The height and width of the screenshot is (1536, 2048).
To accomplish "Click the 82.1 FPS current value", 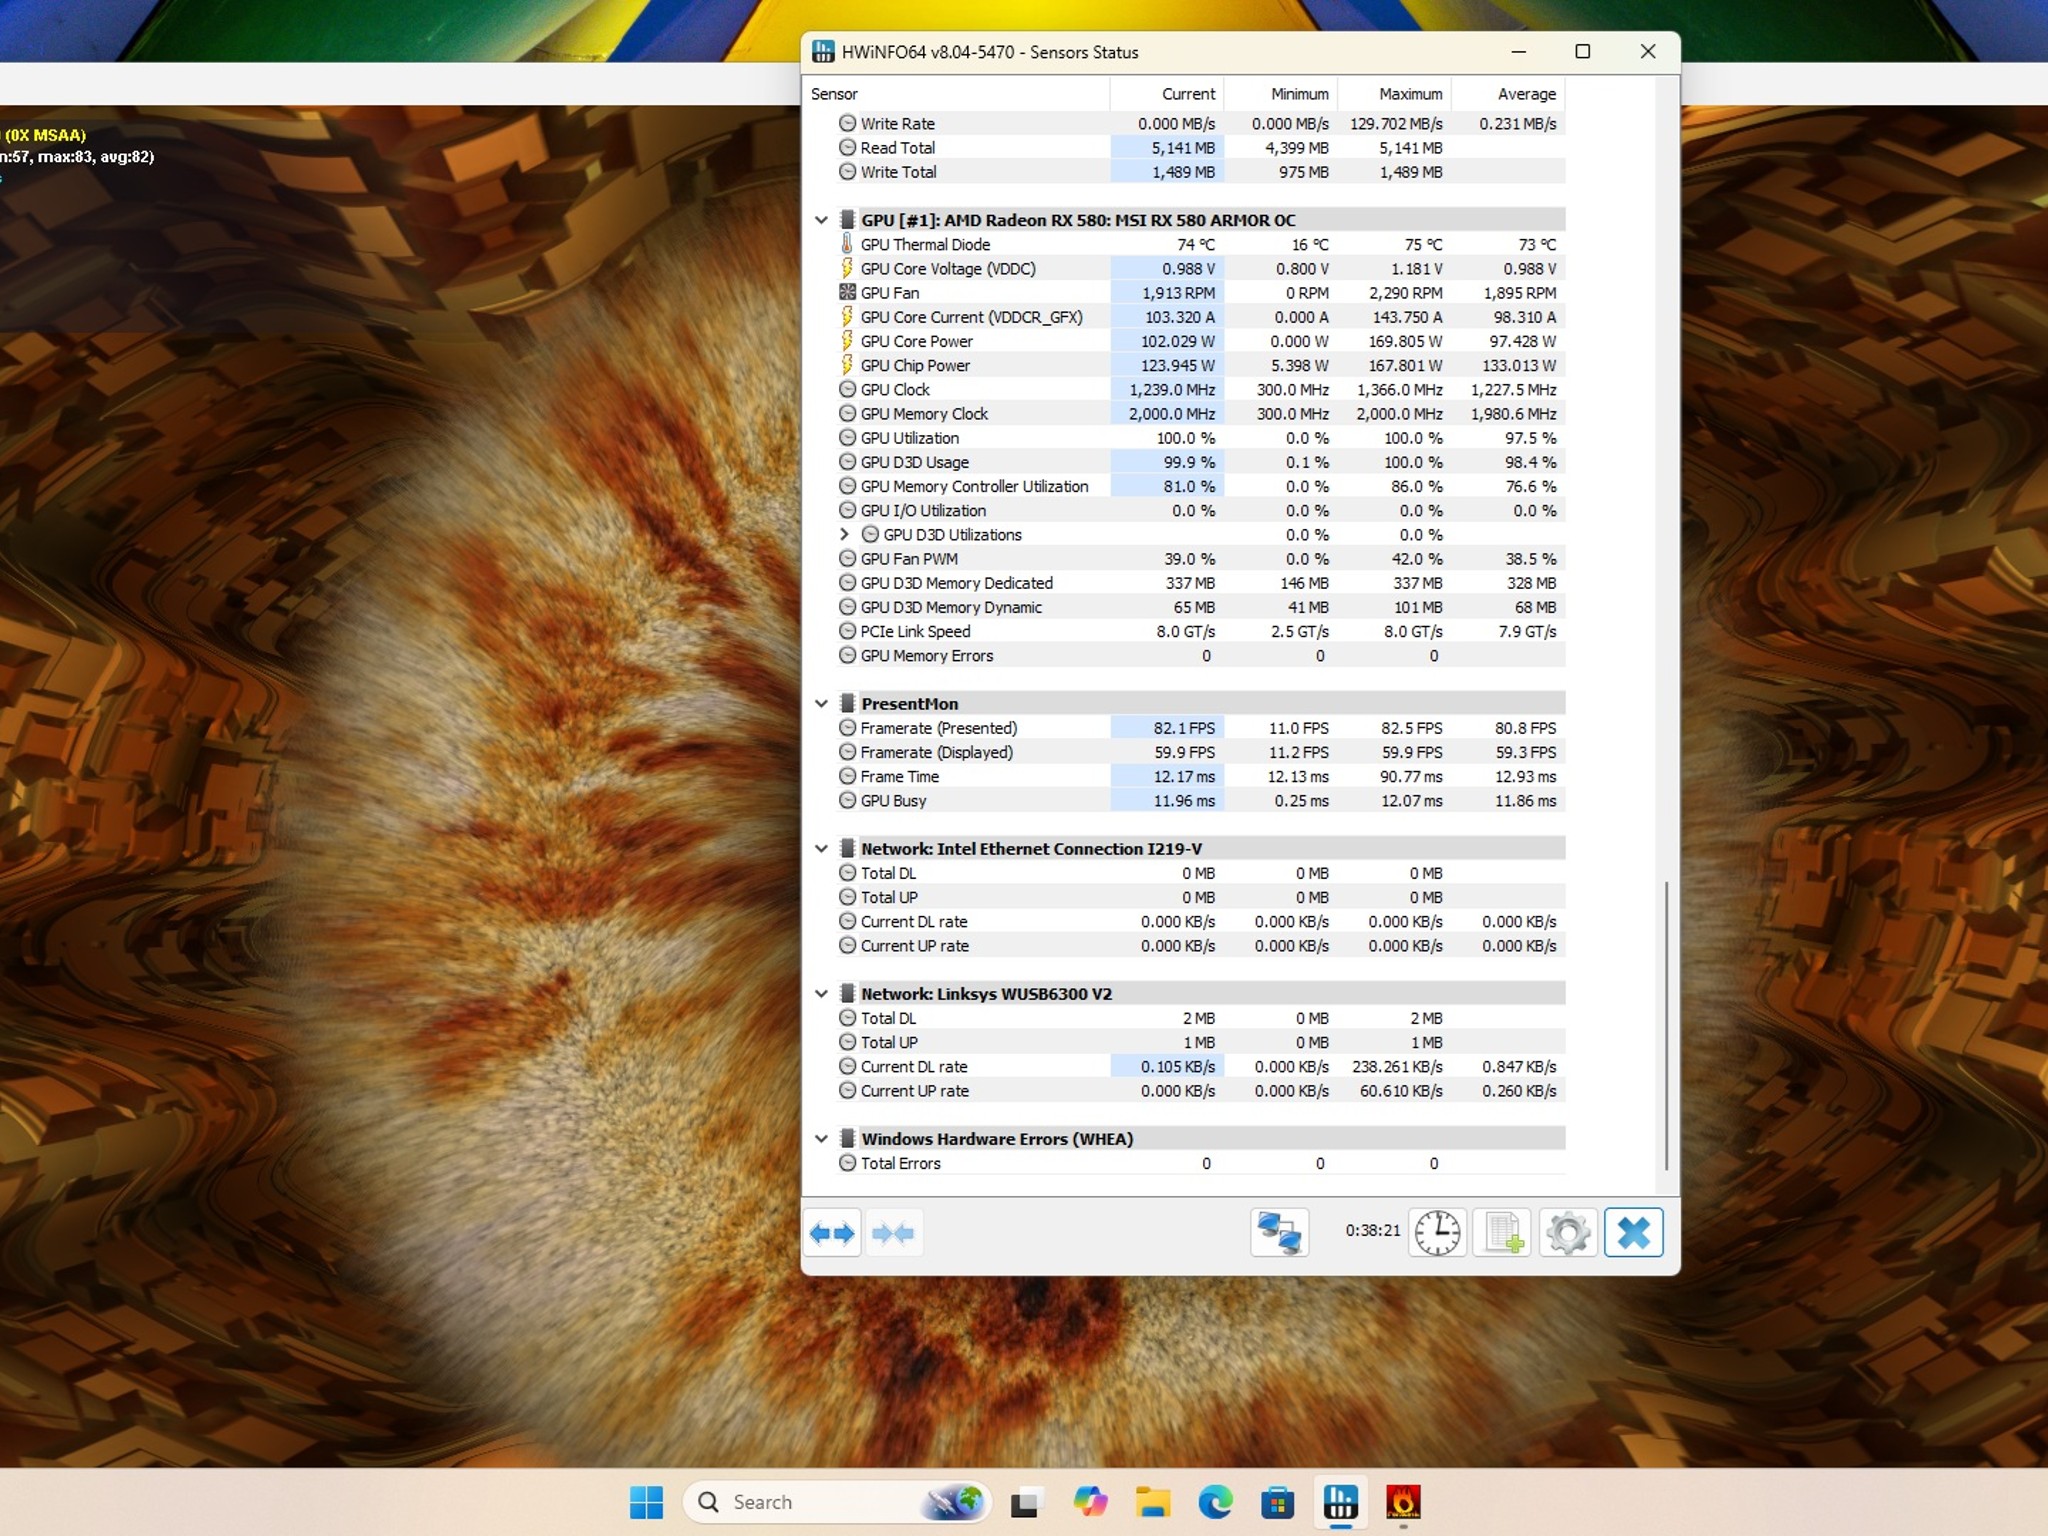I will coord(1185,728).
